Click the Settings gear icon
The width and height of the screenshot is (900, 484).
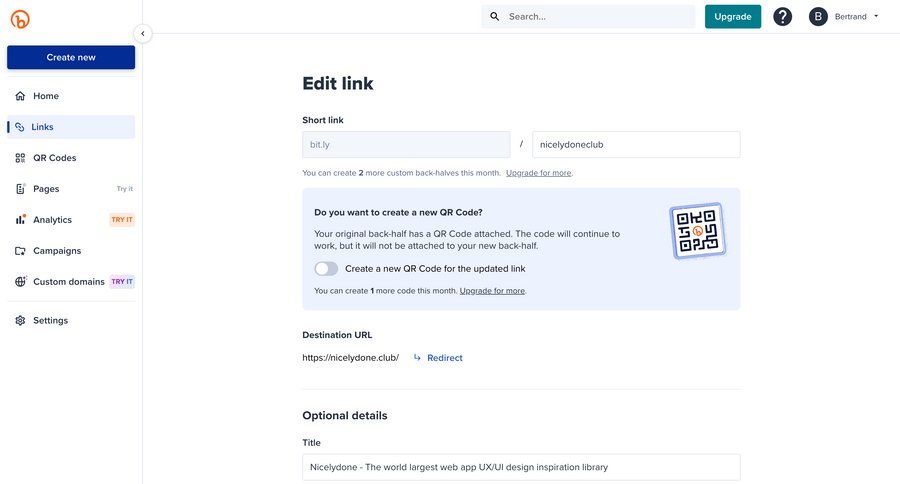click(20, 321)
